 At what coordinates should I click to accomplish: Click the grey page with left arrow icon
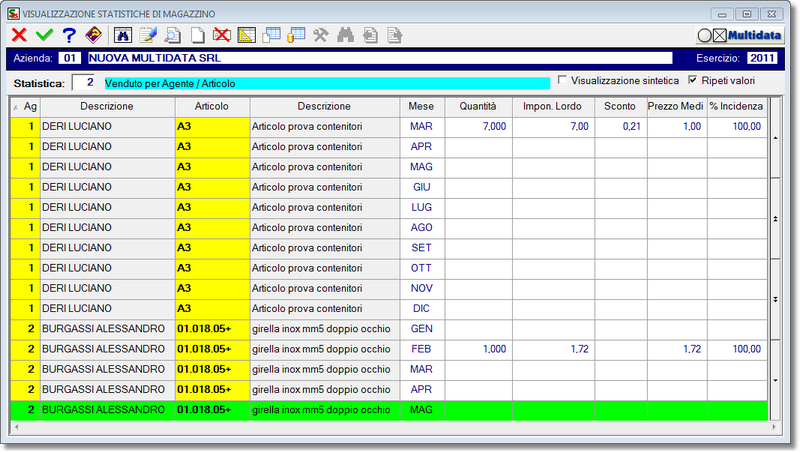pyautogui.click(x=370, y=35)
